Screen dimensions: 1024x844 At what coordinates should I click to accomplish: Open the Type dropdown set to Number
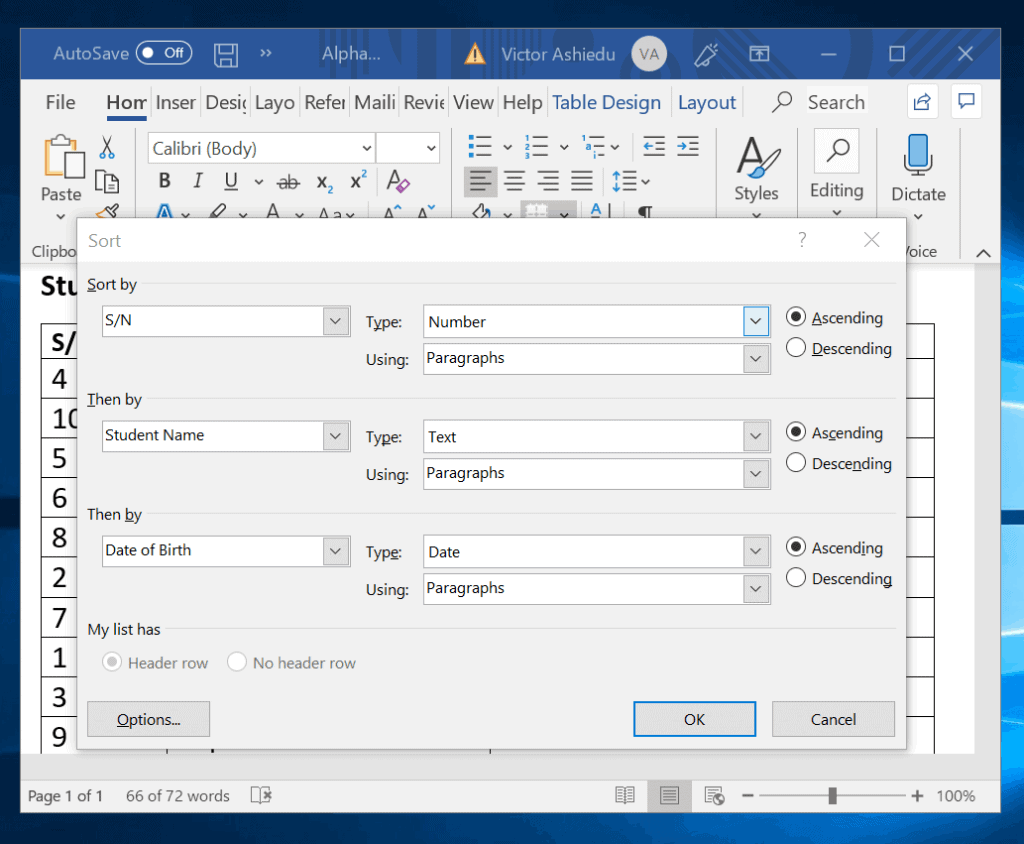tap(756, 321)
